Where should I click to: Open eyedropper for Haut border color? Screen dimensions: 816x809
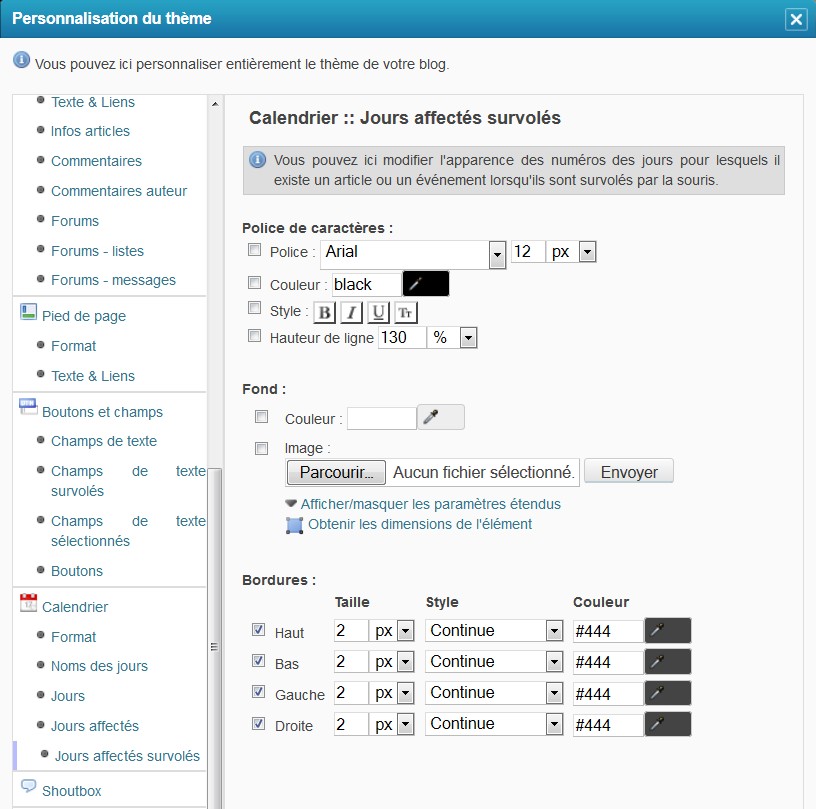click(x=667, y=630)
